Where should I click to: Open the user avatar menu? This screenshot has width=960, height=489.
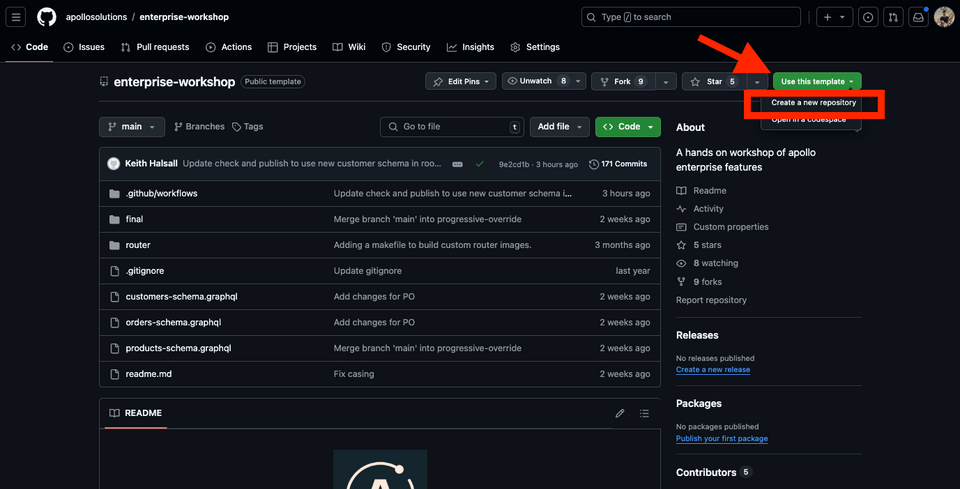tap(943, 17)
